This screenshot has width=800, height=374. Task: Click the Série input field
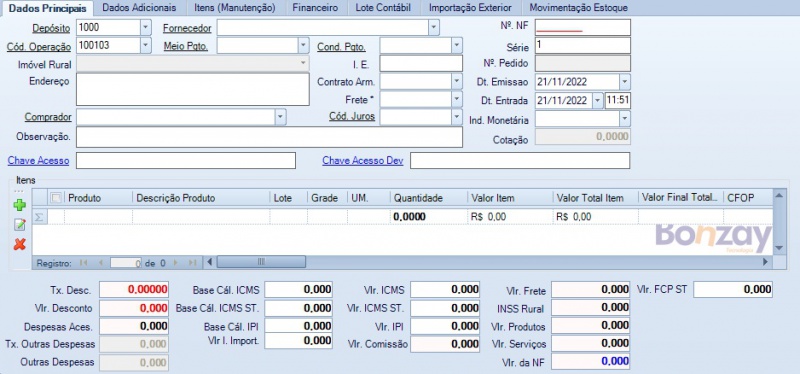pyautogui.click(x=583, y=45)
